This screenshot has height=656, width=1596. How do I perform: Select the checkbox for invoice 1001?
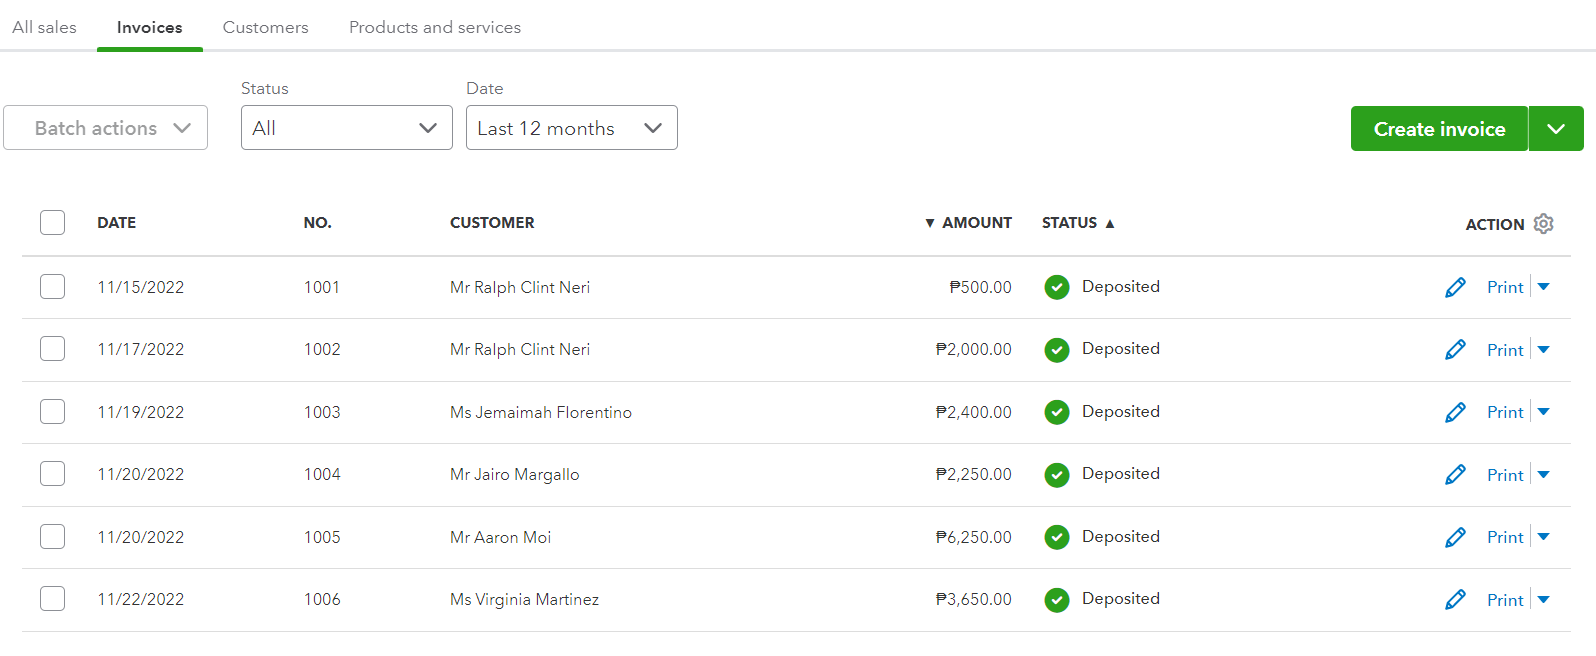(x=53, y=287)
